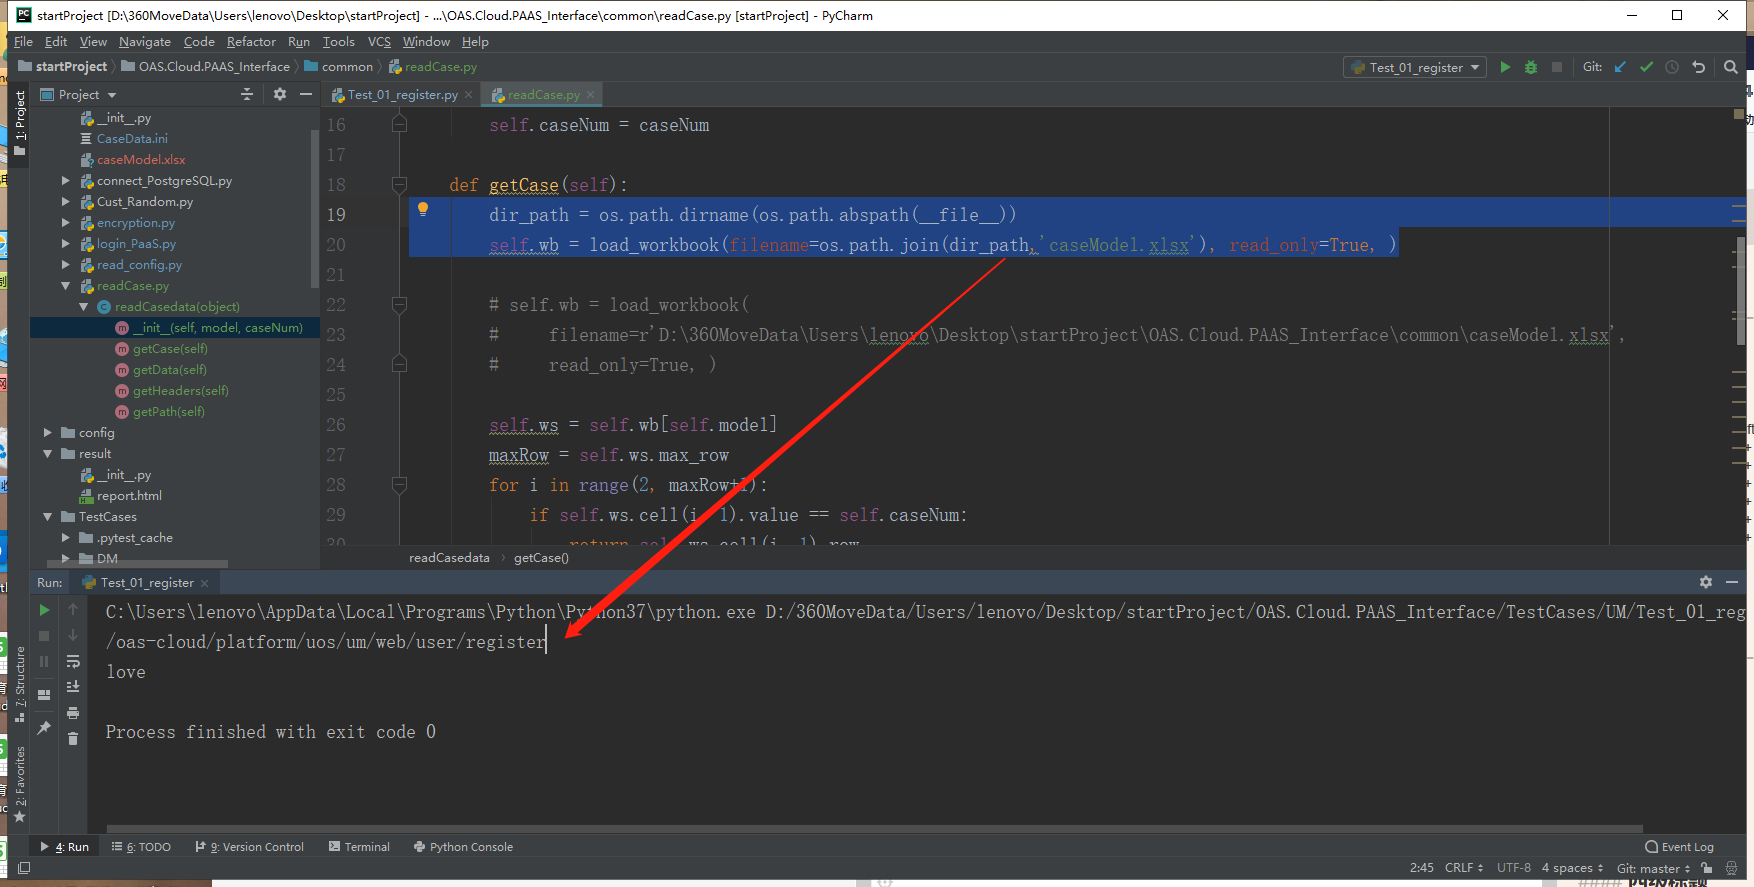
Task: Click the intention lightbulb on line 19
Action: [423, 209]
